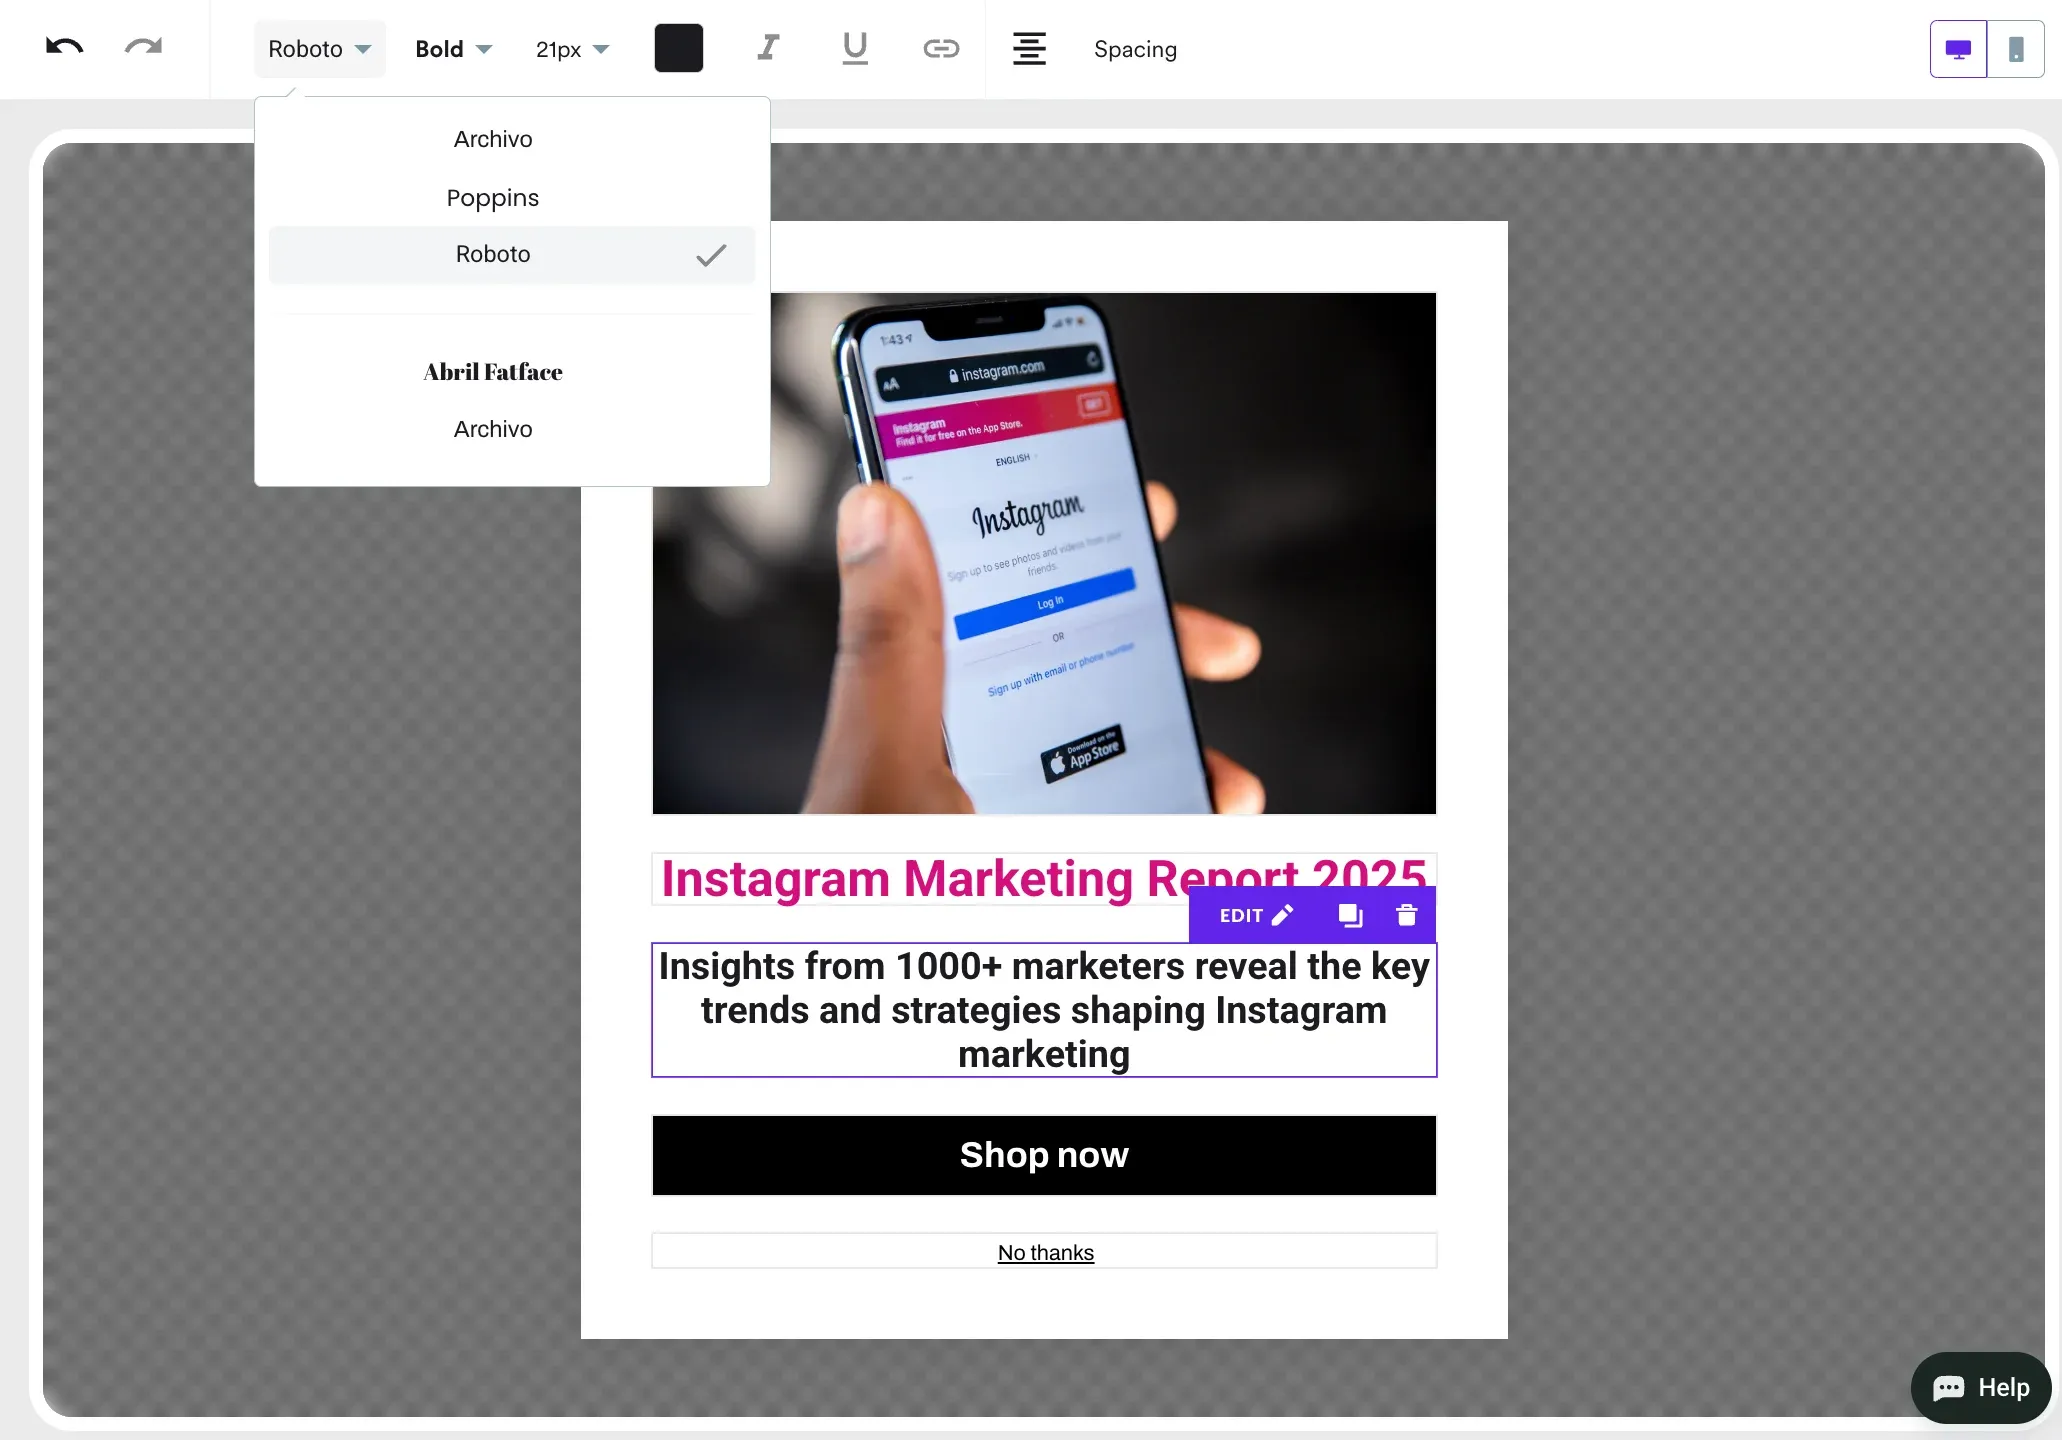Image resolution: width=2062 pixels, height=1440 pixels.
Task: Switch to desktop preview
Action: coord(1958,49)
